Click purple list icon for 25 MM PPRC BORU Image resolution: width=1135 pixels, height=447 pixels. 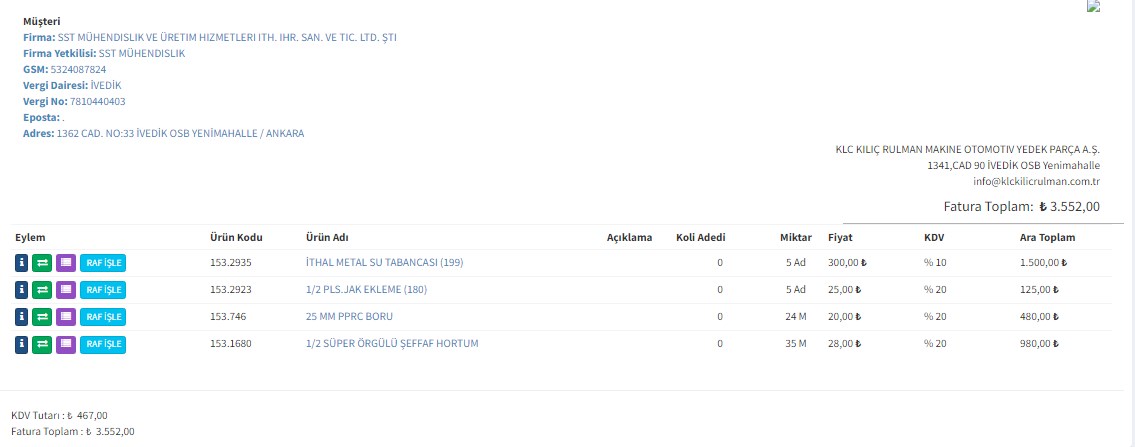click(x=66, y=317)
